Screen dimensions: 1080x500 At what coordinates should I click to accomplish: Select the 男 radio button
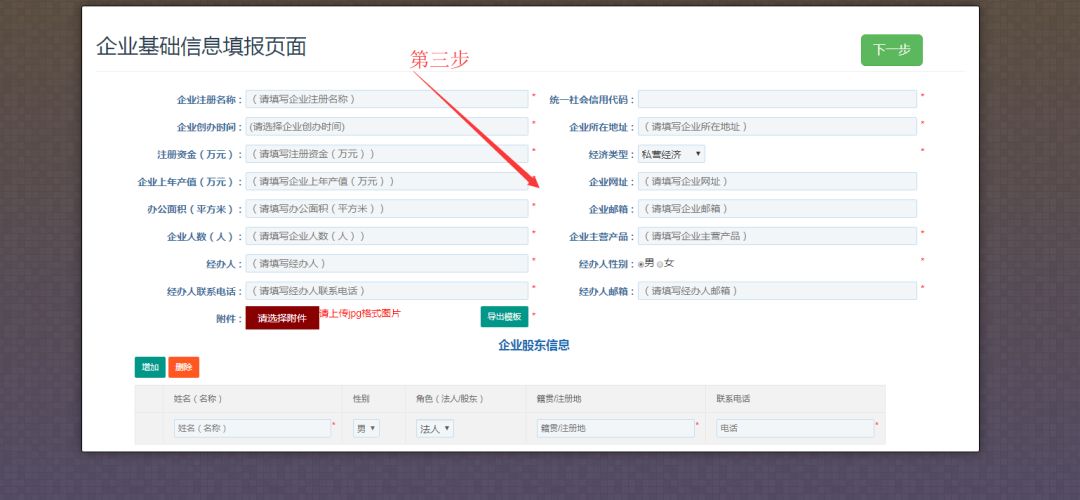(x=641, y=264)
